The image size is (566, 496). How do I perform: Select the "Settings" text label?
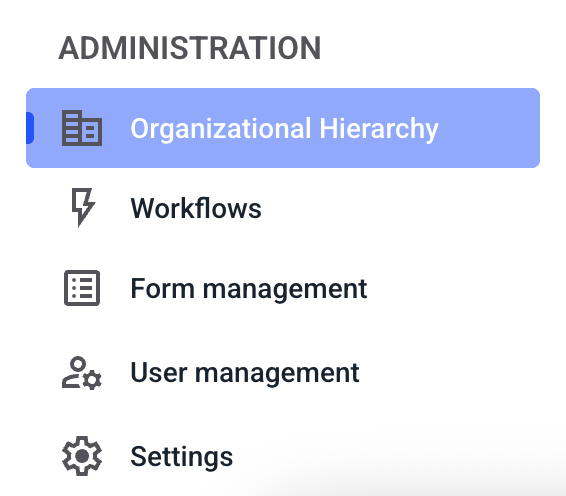(x=182, y=457)
